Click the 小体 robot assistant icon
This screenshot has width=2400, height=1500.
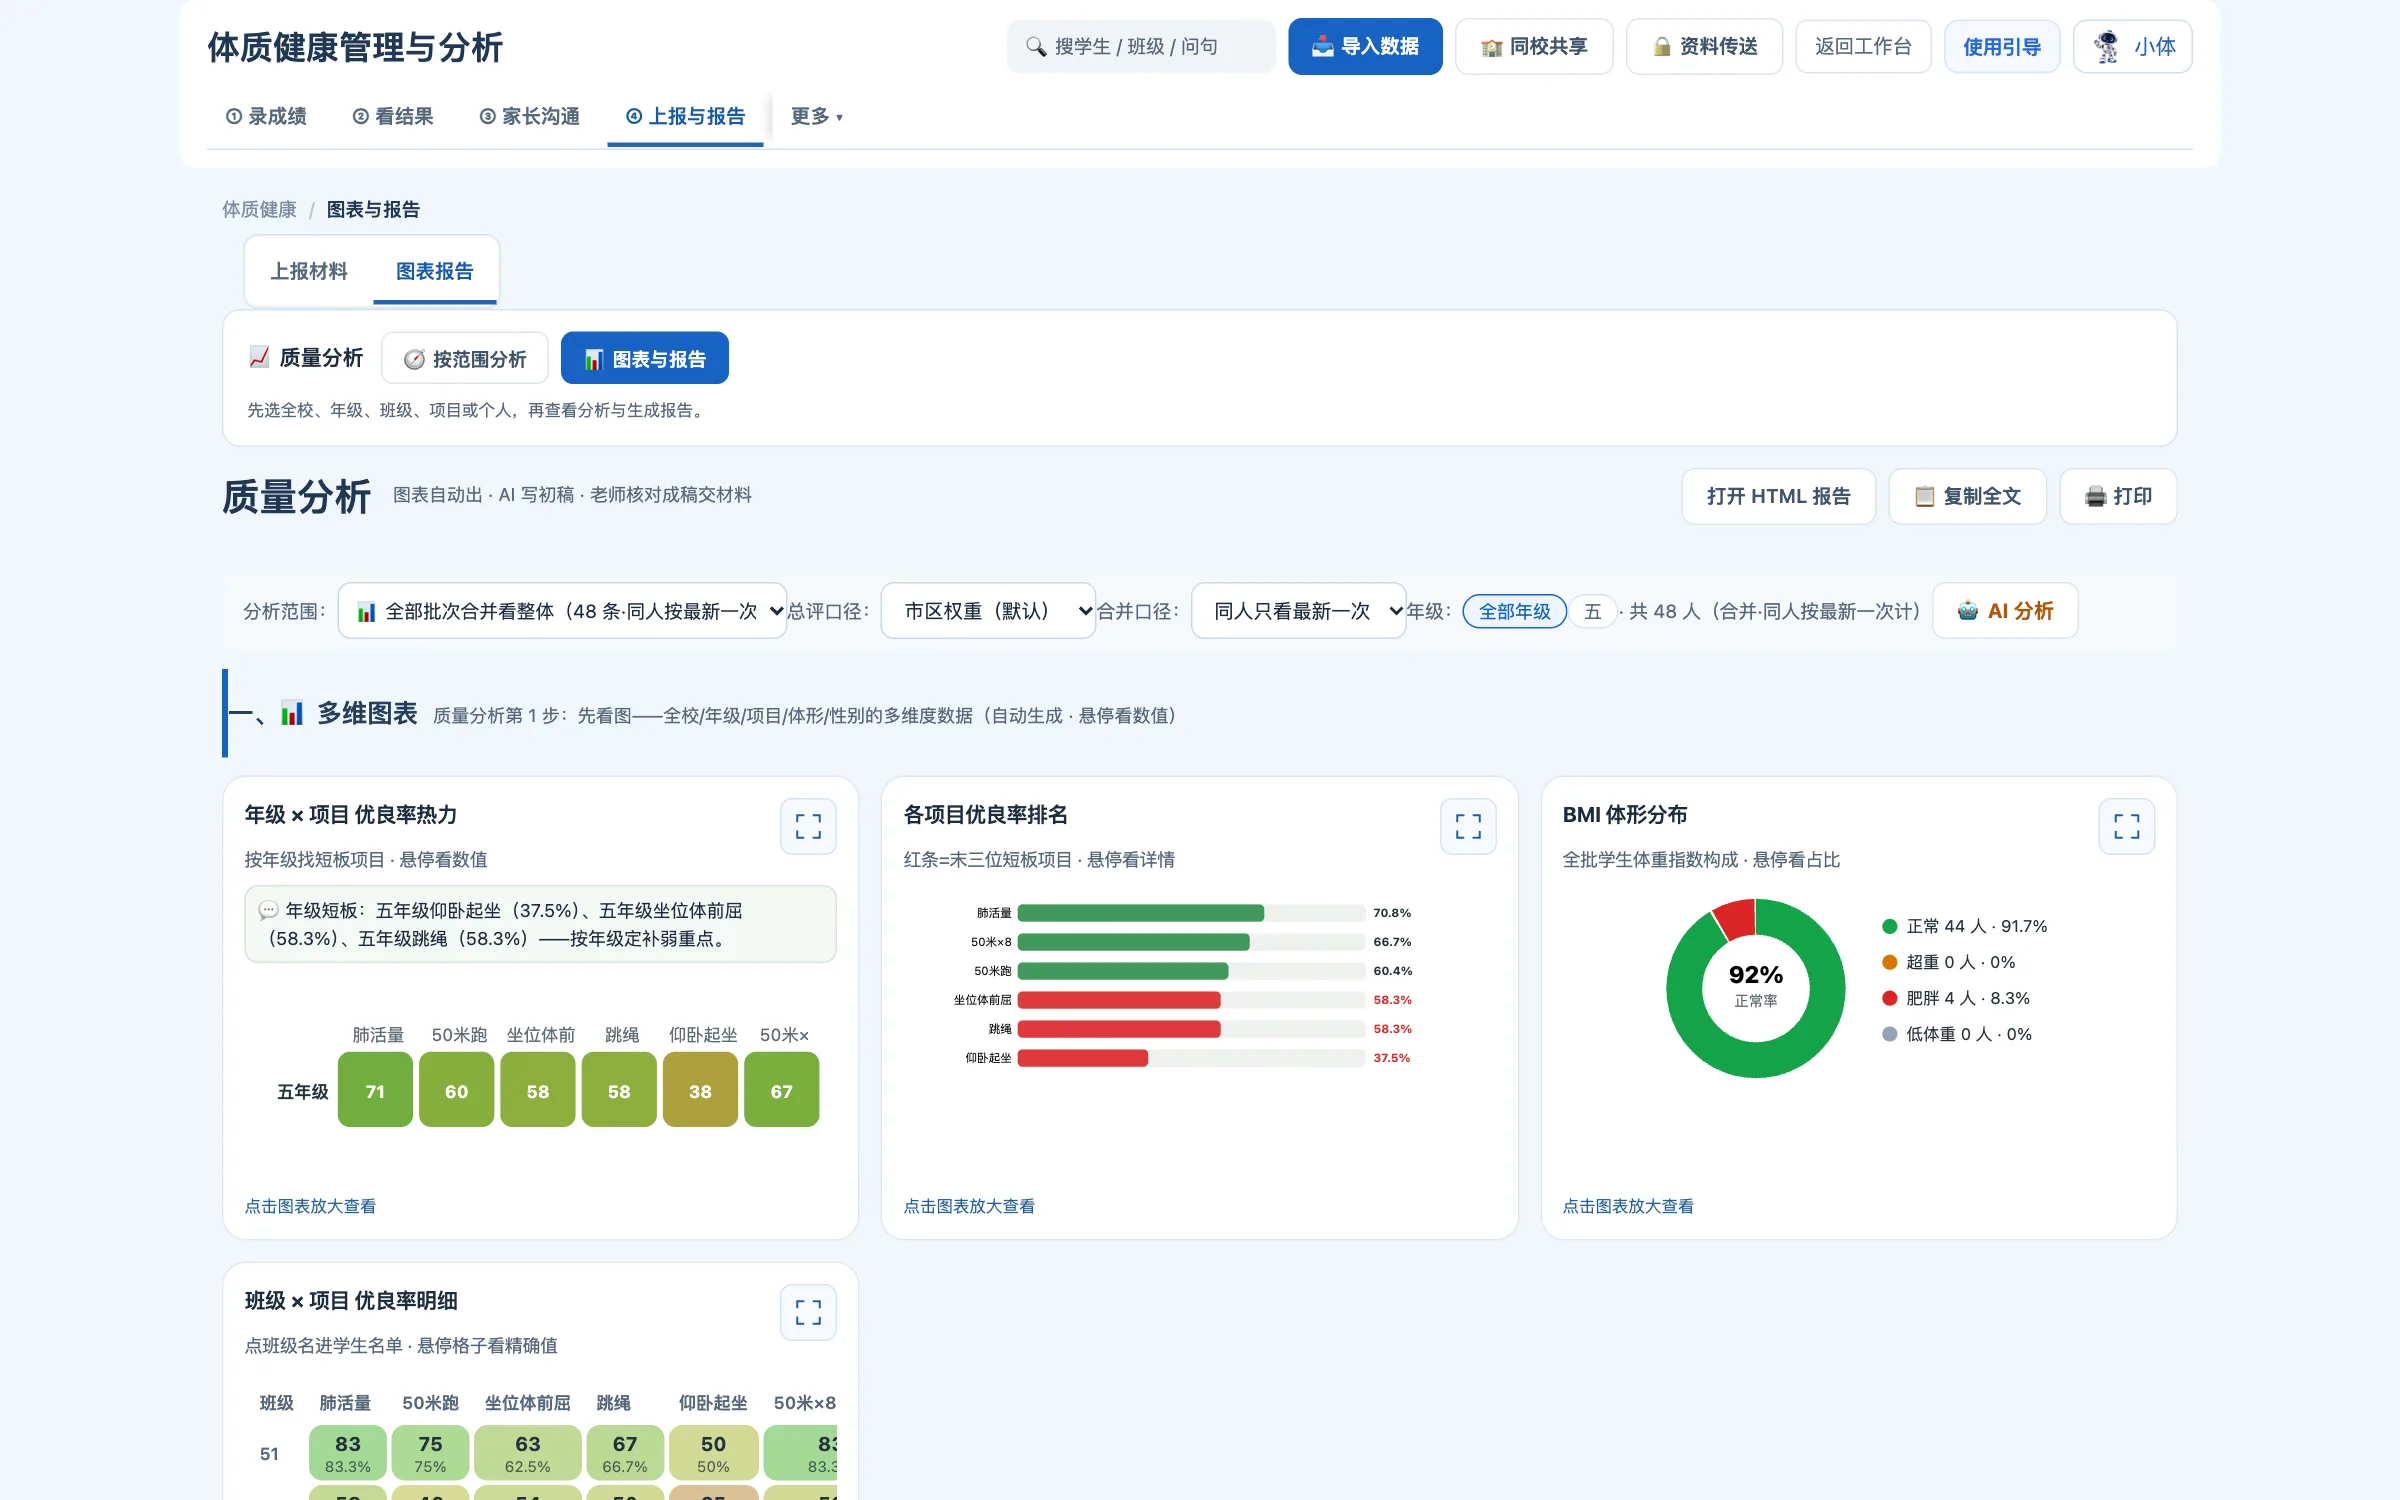point(2107,47)
